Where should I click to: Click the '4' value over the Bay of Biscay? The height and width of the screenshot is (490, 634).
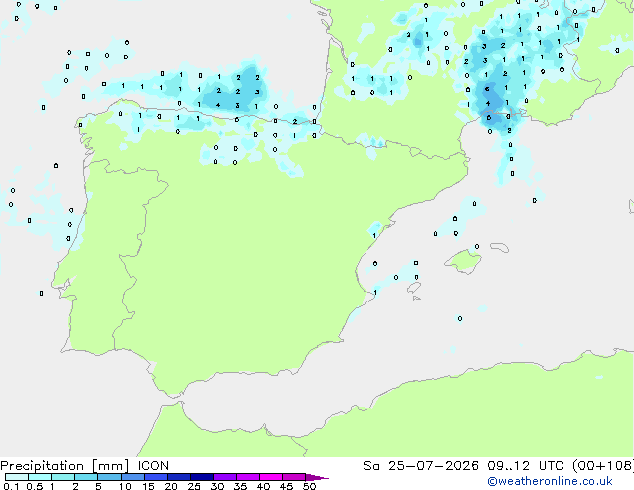[x=218, y=105]
